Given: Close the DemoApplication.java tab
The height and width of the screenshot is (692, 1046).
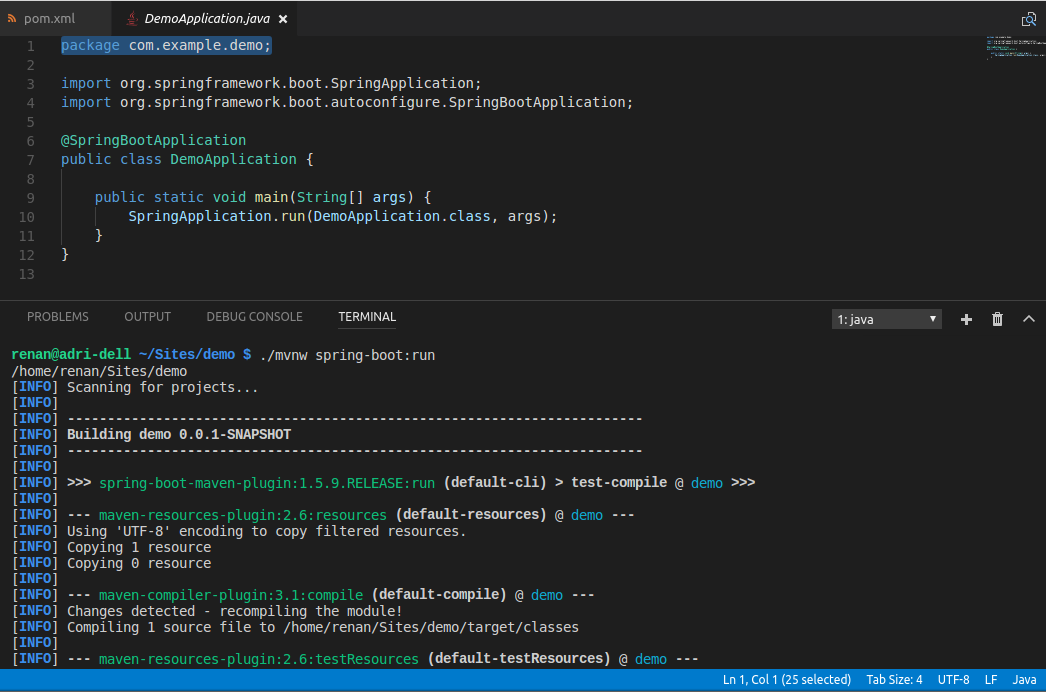Looking at the screenshot, I should pyautogui.click(x=284, y=19).
